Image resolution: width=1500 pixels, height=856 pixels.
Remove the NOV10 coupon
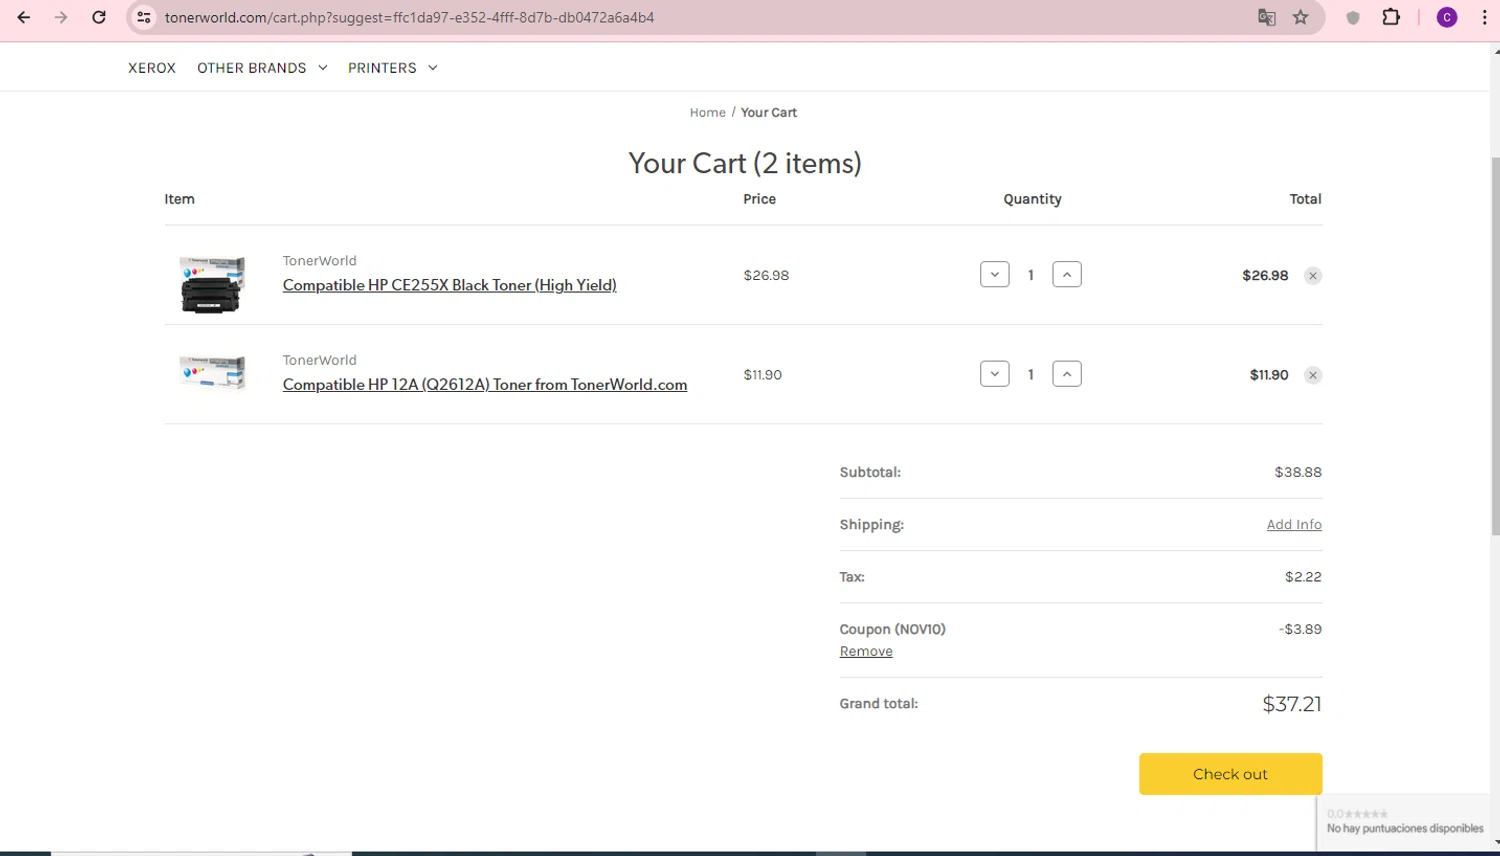866,652
